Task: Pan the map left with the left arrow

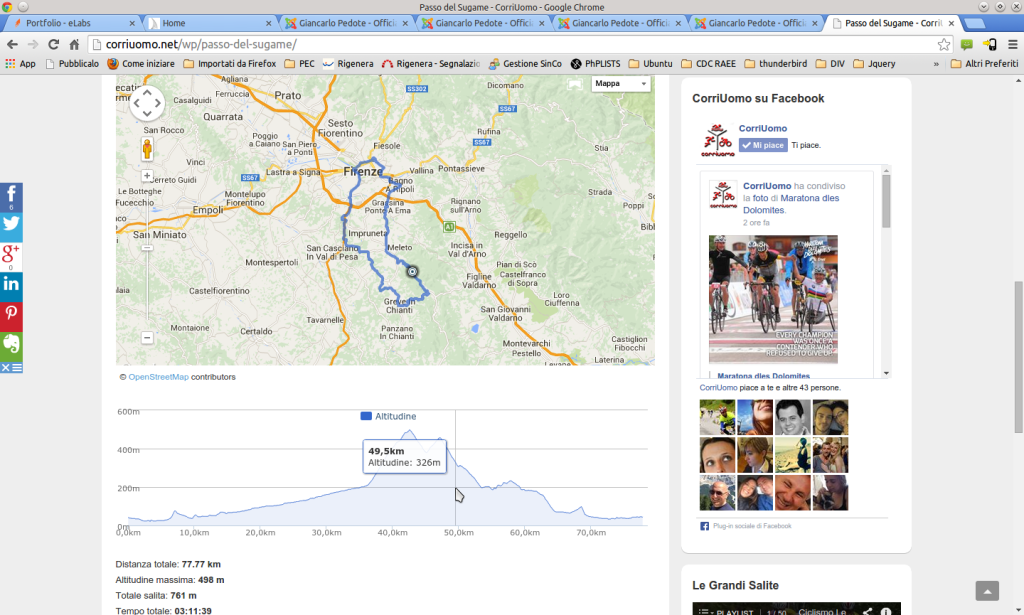Action: click(136, 103)
